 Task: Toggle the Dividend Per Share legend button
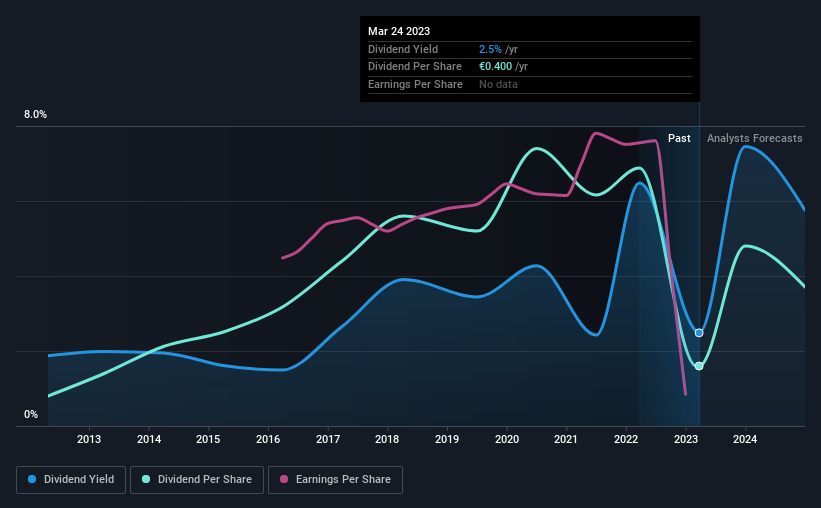197,480
